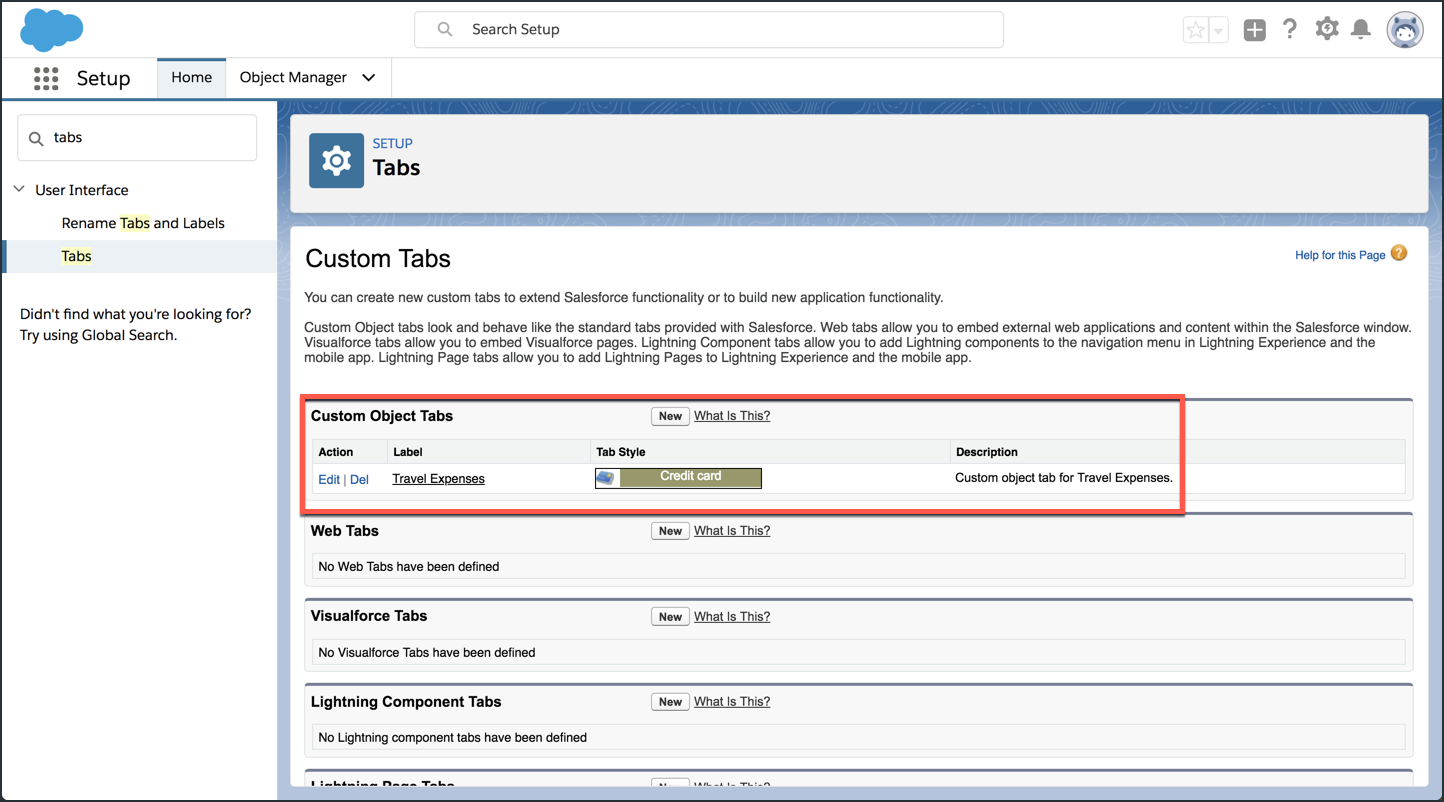Click New in Lightning Component Tabs section

pyautogui.click(x=670, y=702)
